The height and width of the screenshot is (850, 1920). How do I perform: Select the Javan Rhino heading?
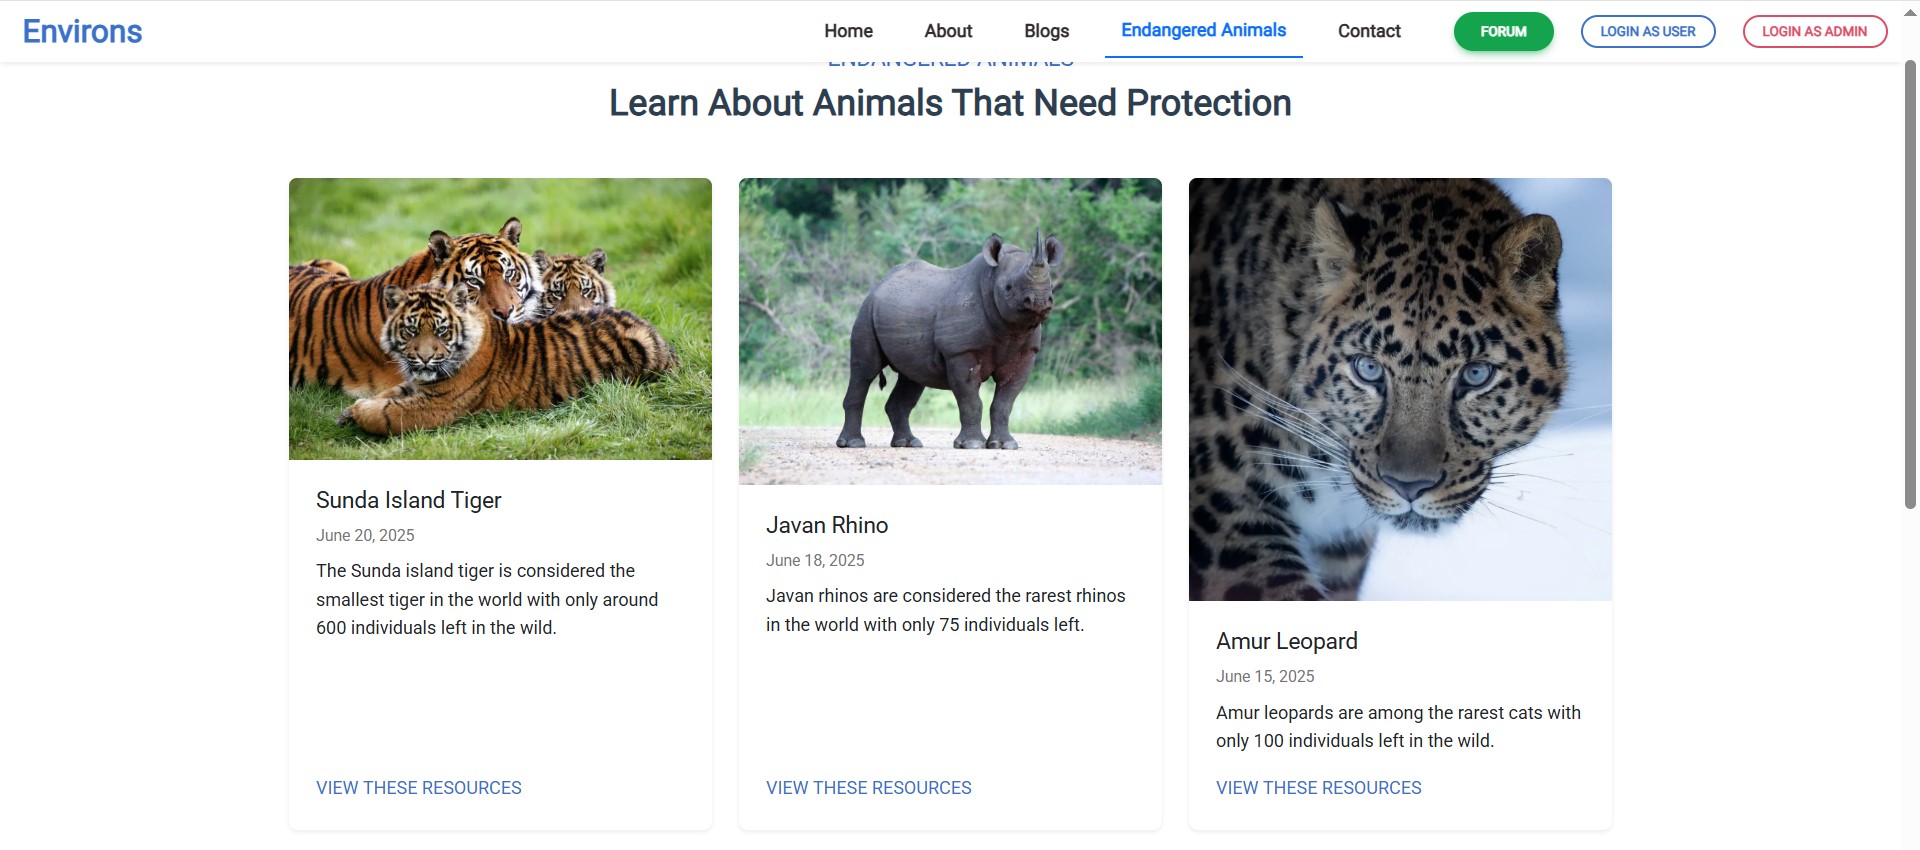826,524
